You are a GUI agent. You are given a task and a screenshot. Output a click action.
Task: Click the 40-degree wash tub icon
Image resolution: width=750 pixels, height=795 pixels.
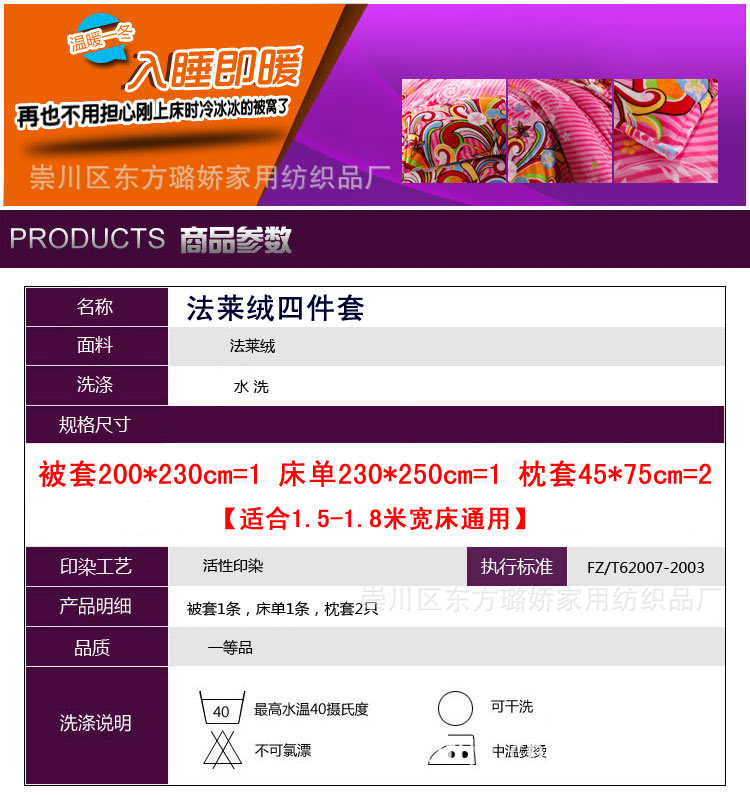[x=222, y=707]
